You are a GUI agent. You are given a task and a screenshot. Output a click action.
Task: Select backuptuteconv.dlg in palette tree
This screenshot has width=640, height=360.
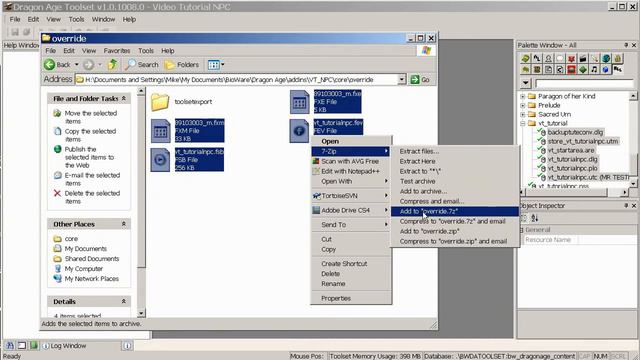tap(575, 132)
